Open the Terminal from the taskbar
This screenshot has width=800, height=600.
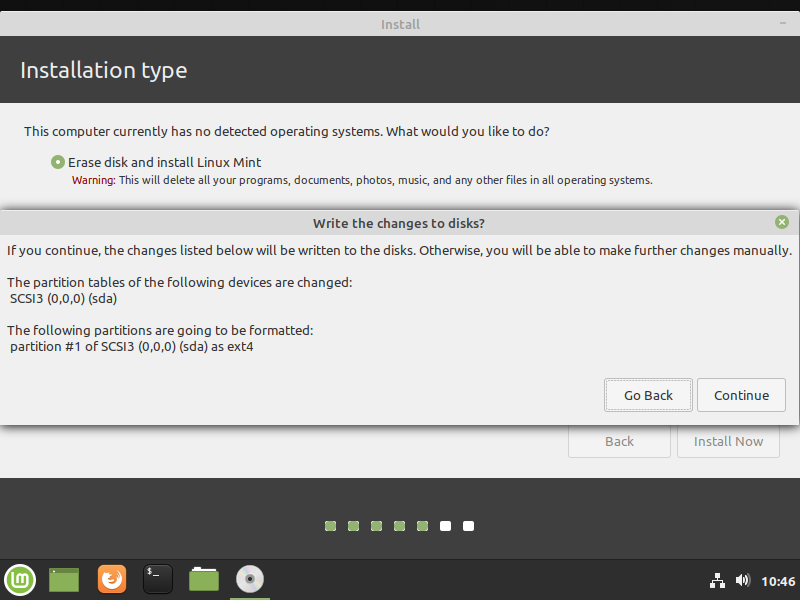tap(158, 580)
